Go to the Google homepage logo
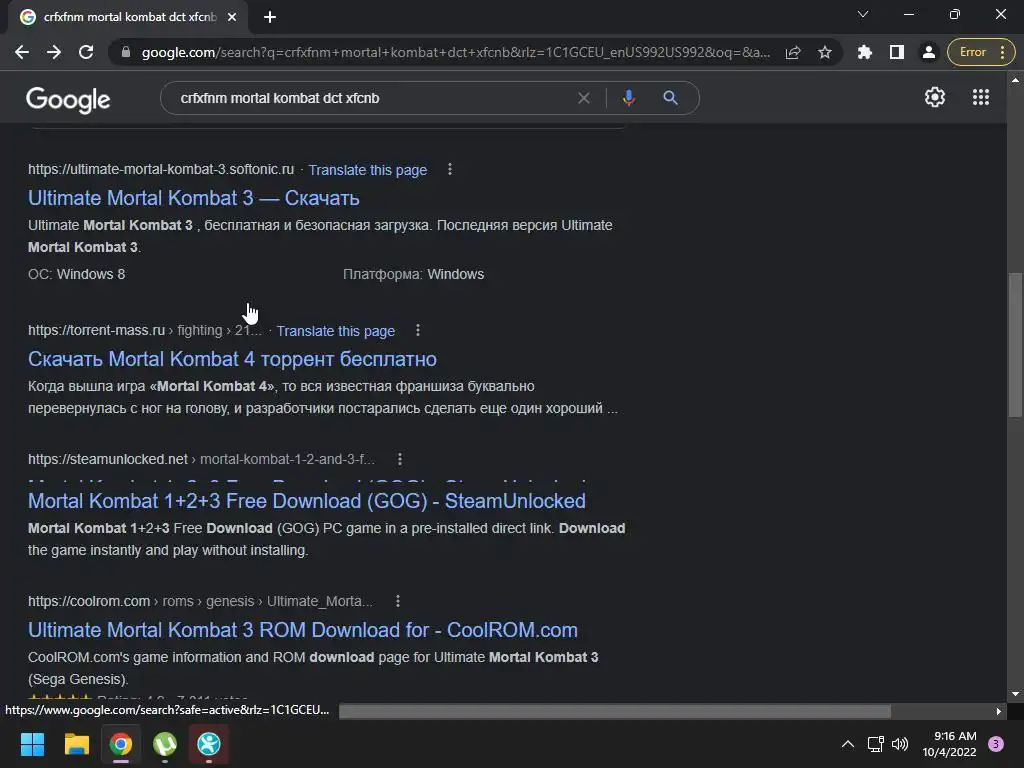The width and height of the screenshot is (1024, 768). (68, 99)
